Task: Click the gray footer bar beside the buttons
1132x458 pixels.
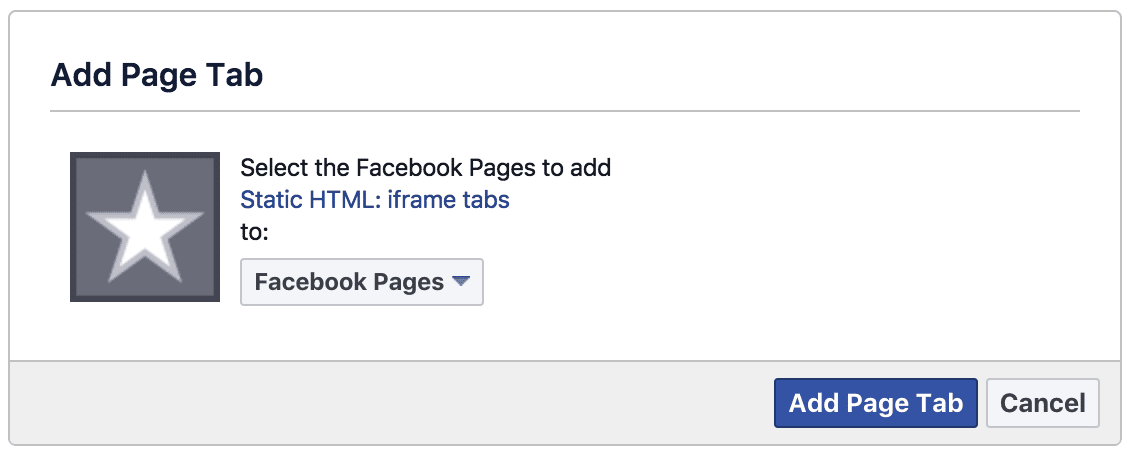Action: pyautogui.click(x=390, y=402)
